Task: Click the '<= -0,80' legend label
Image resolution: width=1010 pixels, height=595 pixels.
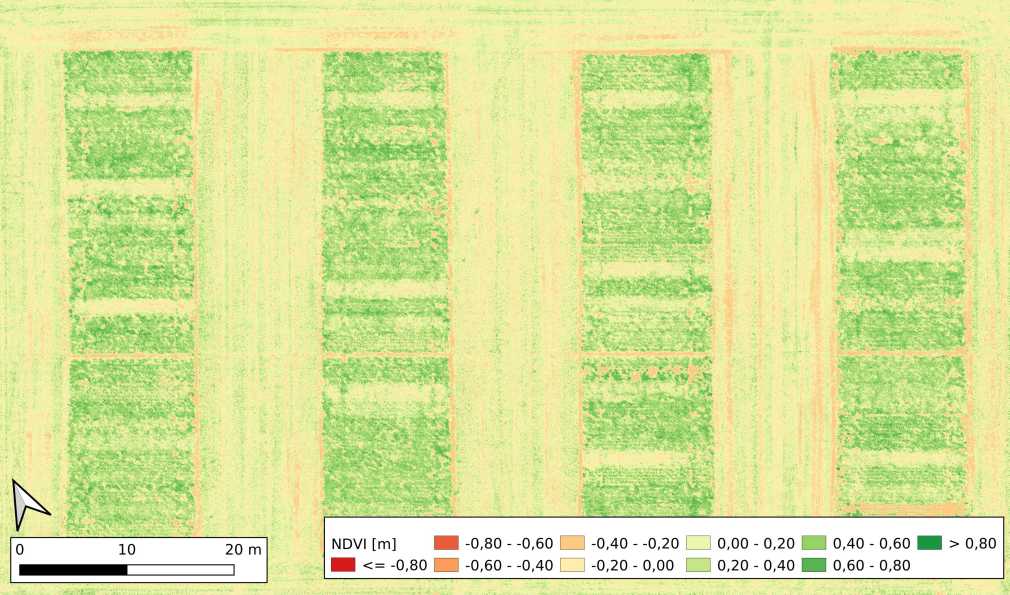Action: 395,565
